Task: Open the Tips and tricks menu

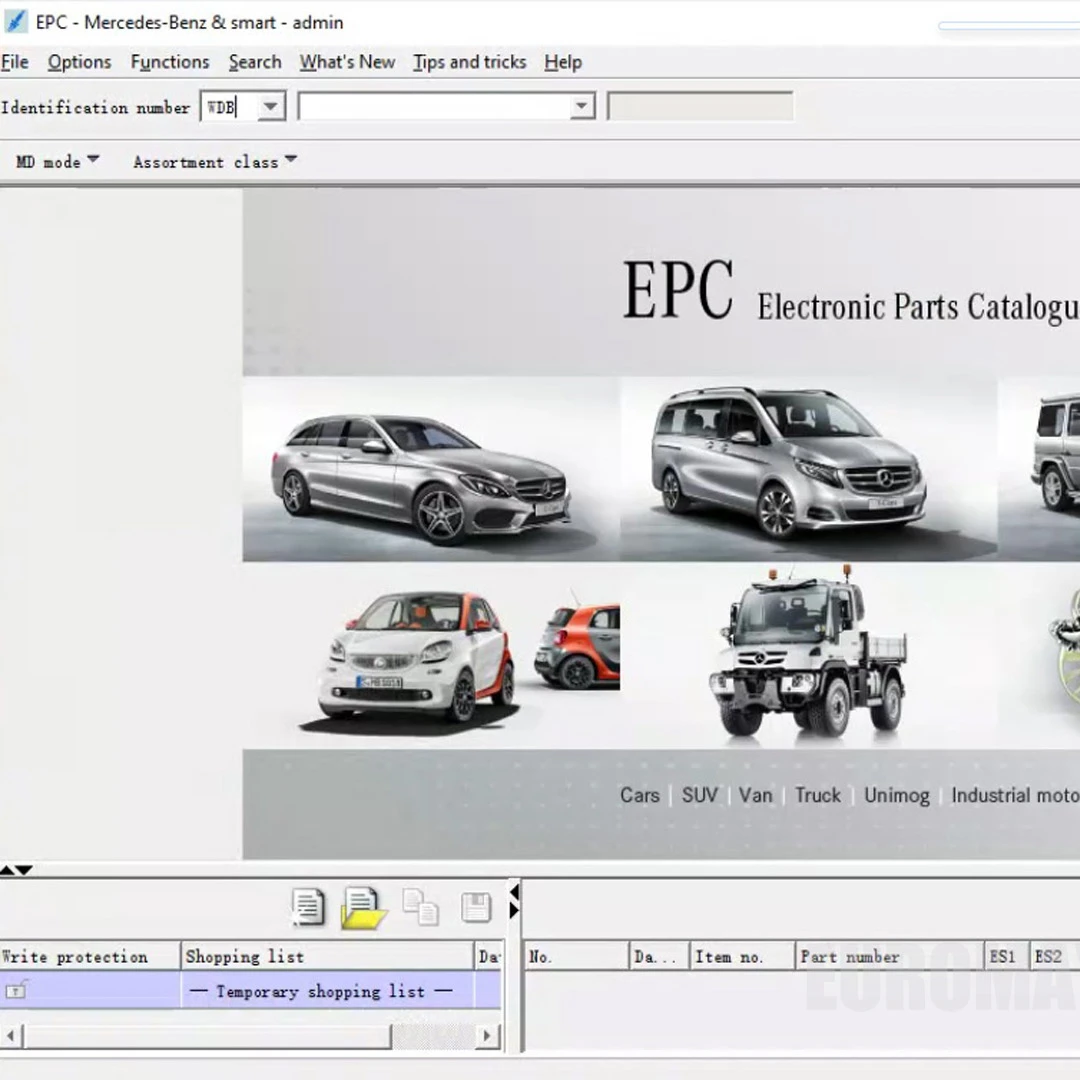Action: pyautogui.click(x=469, y=62)
